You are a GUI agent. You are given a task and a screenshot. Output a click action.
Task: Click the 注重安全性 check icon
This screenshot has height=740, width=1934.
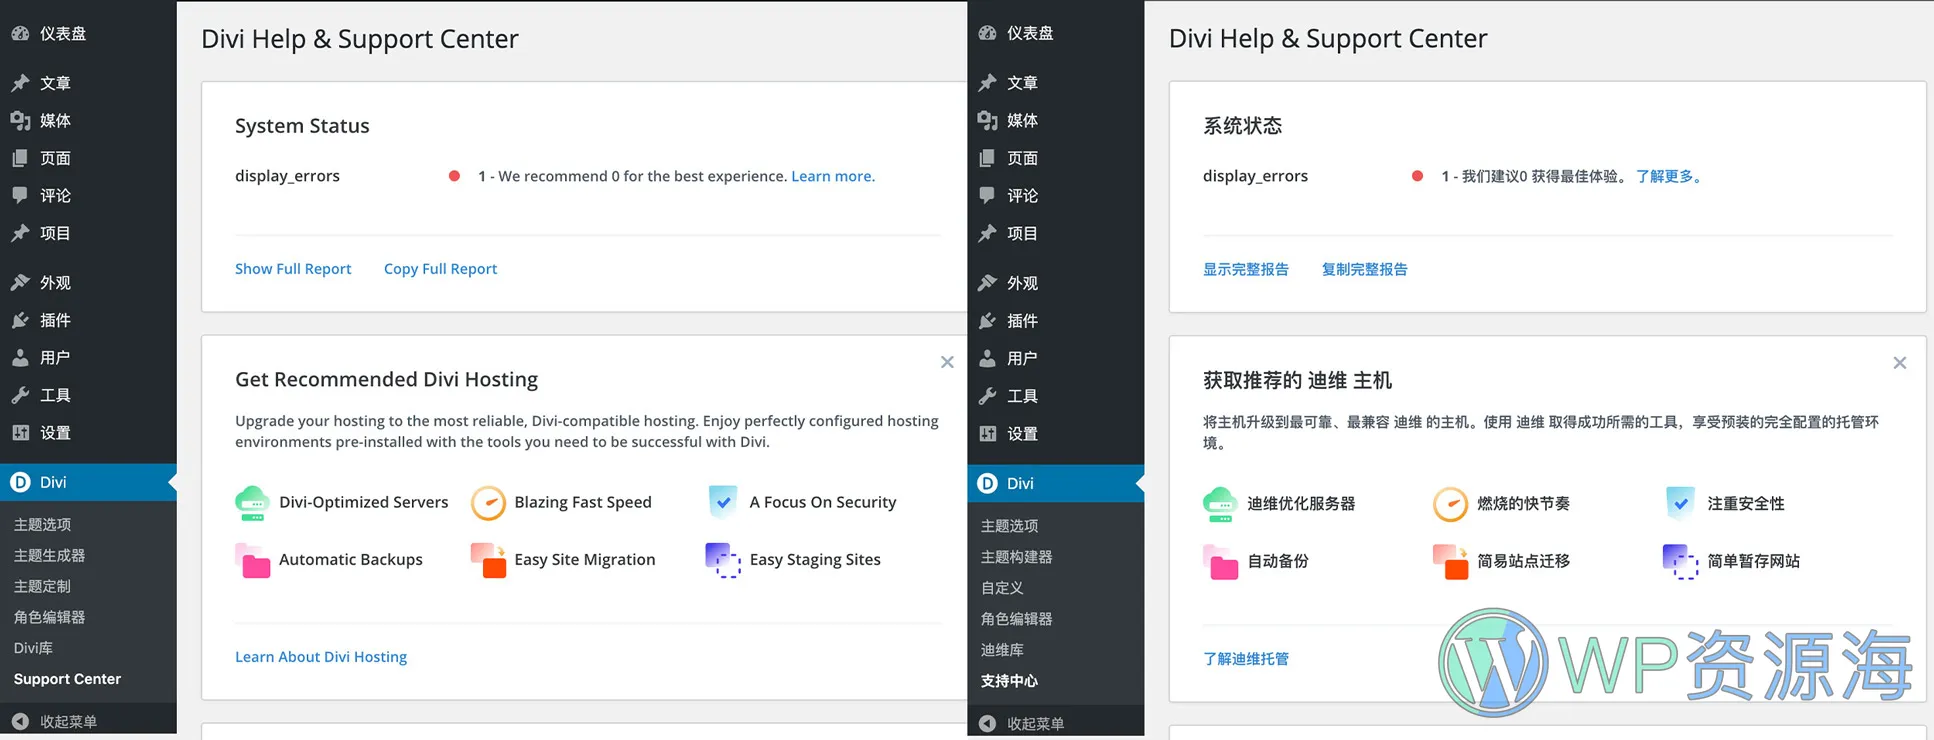pyautogui.click(x=1680, y=503)
